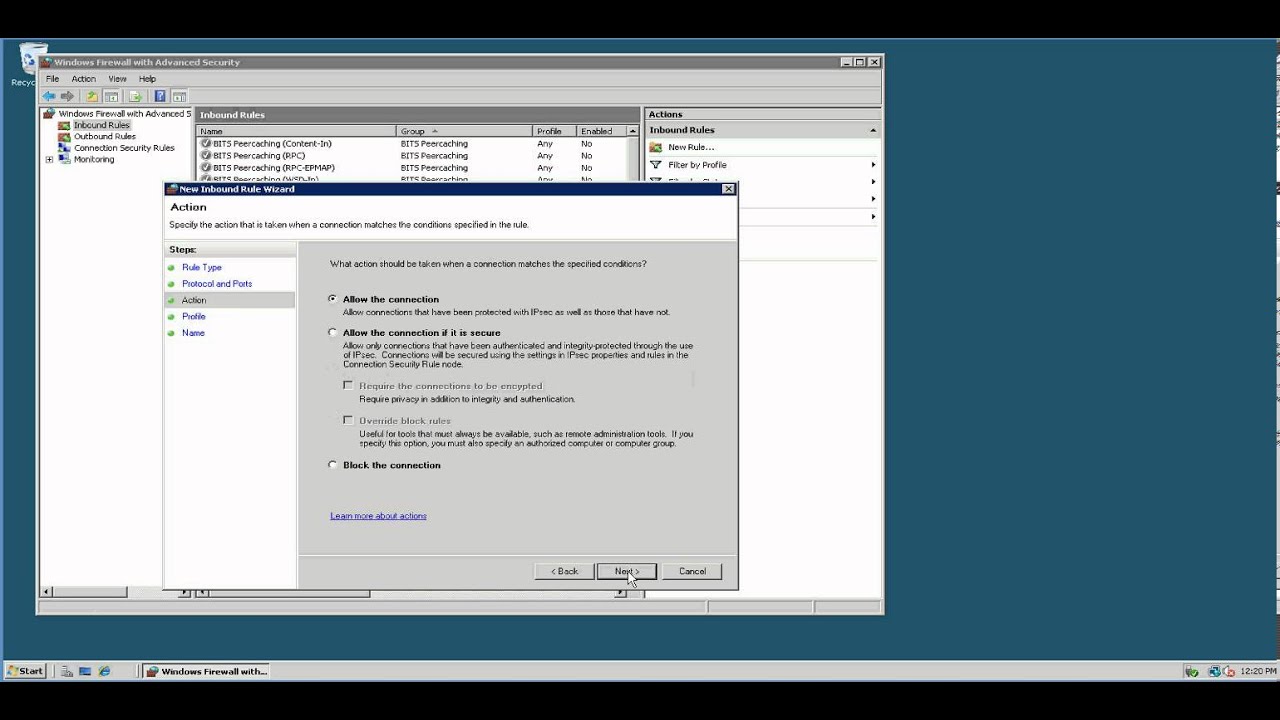1280x720 pixels.
Task: Go to the Protocol and Ports wizard step
Action: click(x=217, y=284)
